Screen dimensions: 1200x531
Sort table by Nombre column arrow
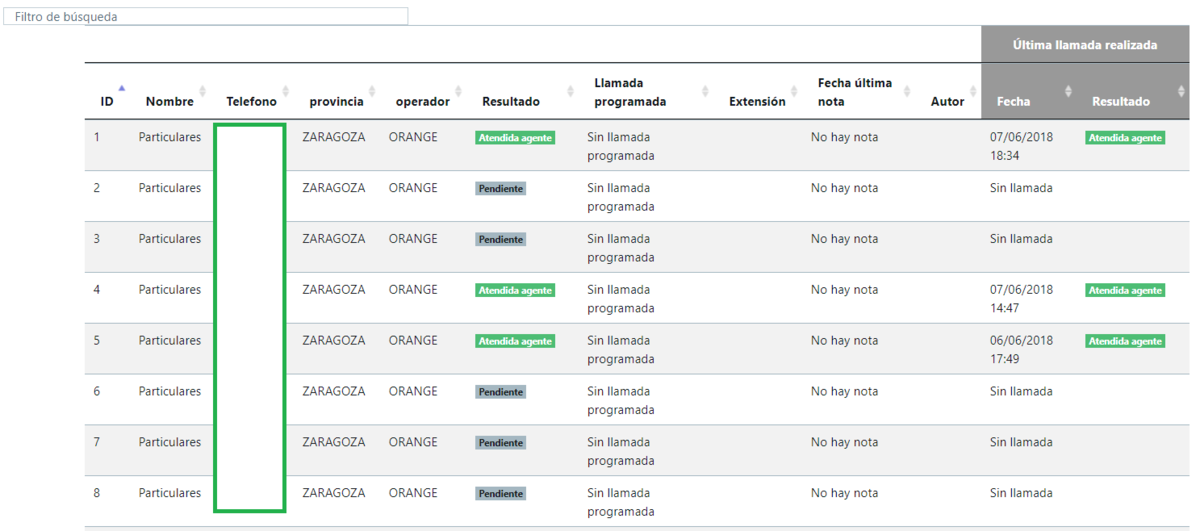click(203, 92)
